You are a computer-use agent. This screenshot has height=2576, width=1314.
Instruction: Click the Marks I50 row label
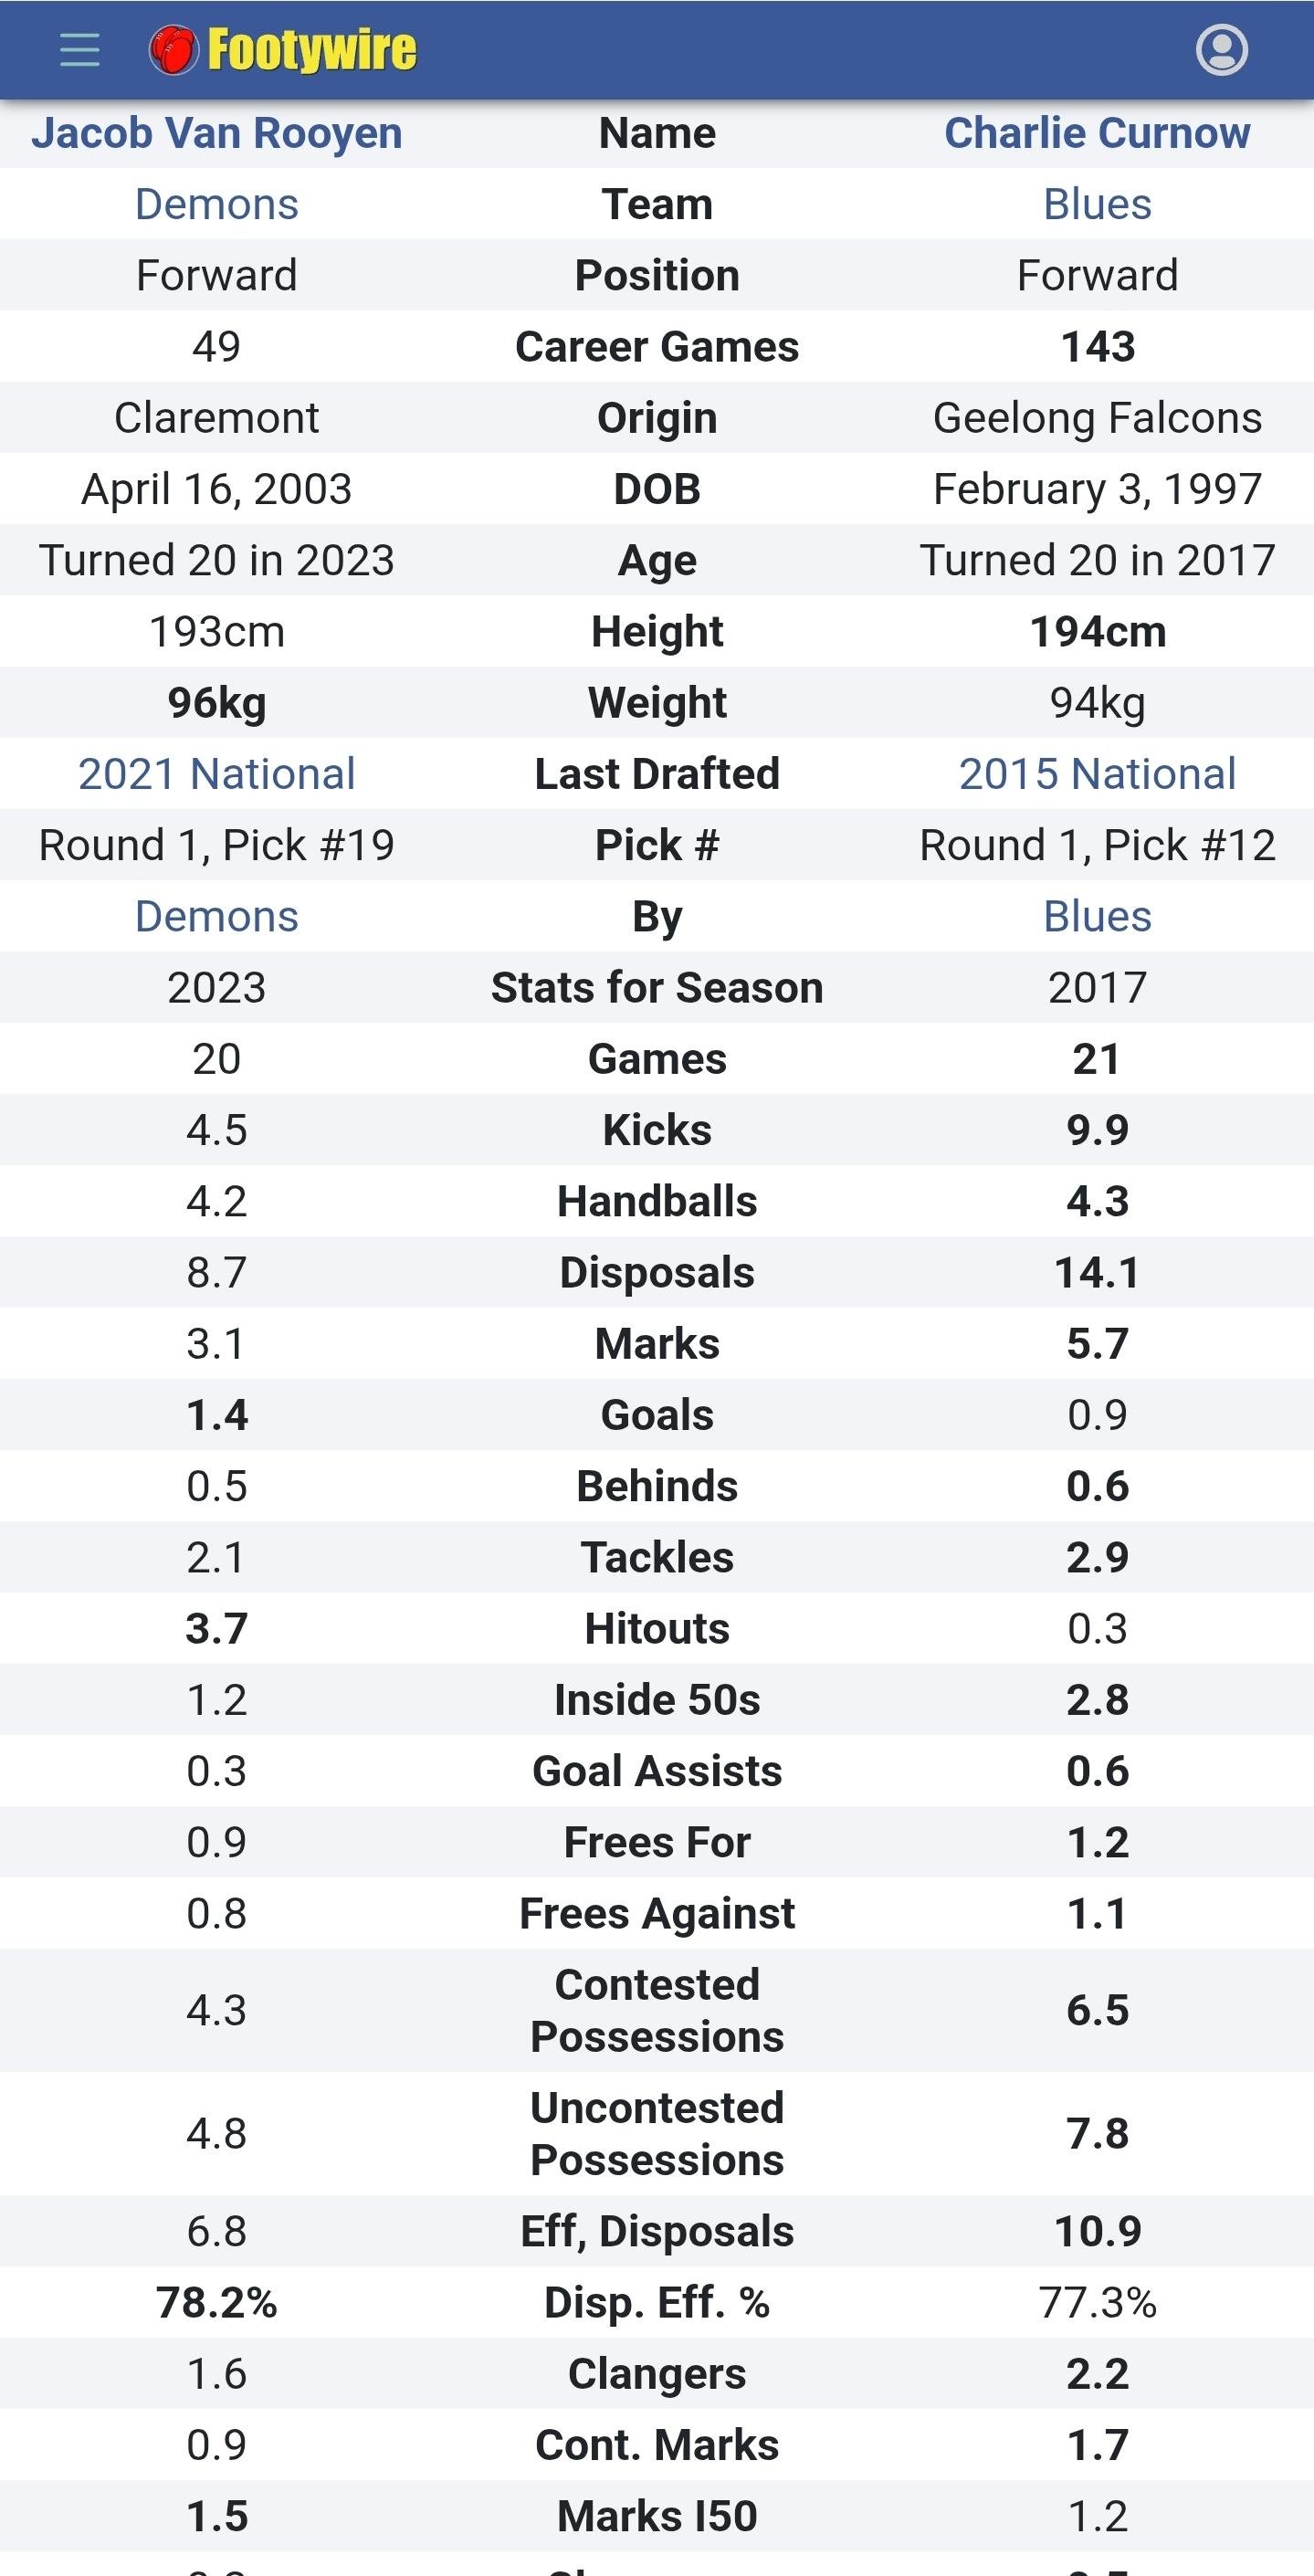coord(657,2516)
